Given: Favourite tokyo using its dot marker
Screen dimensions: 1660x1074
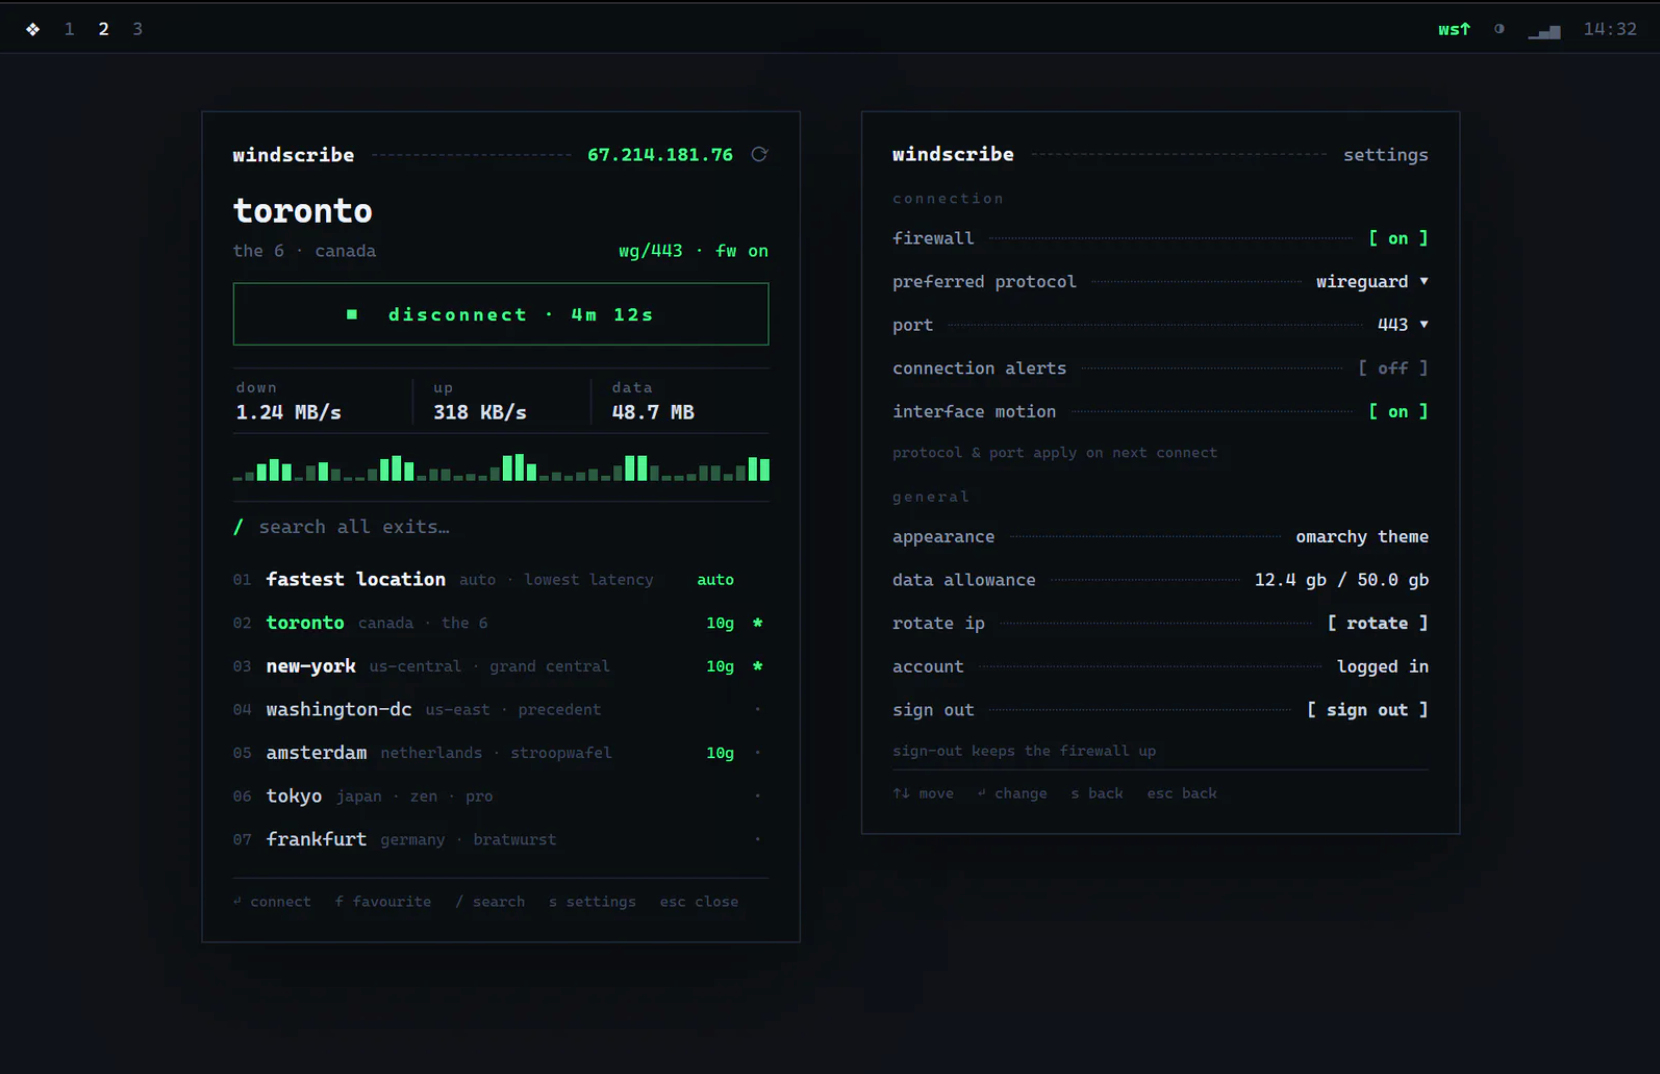Looking at the screenshot, I should point(757,796).
